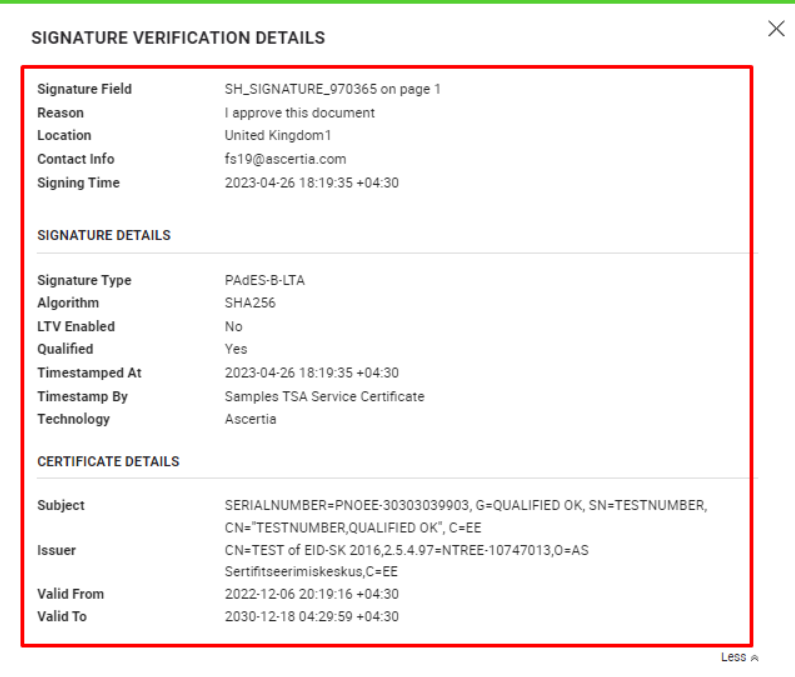The height and width of the screenshot is (677, 795).
Task: Click the signature field value SH_SIGNATURE_970365
Action: (332, 89)
